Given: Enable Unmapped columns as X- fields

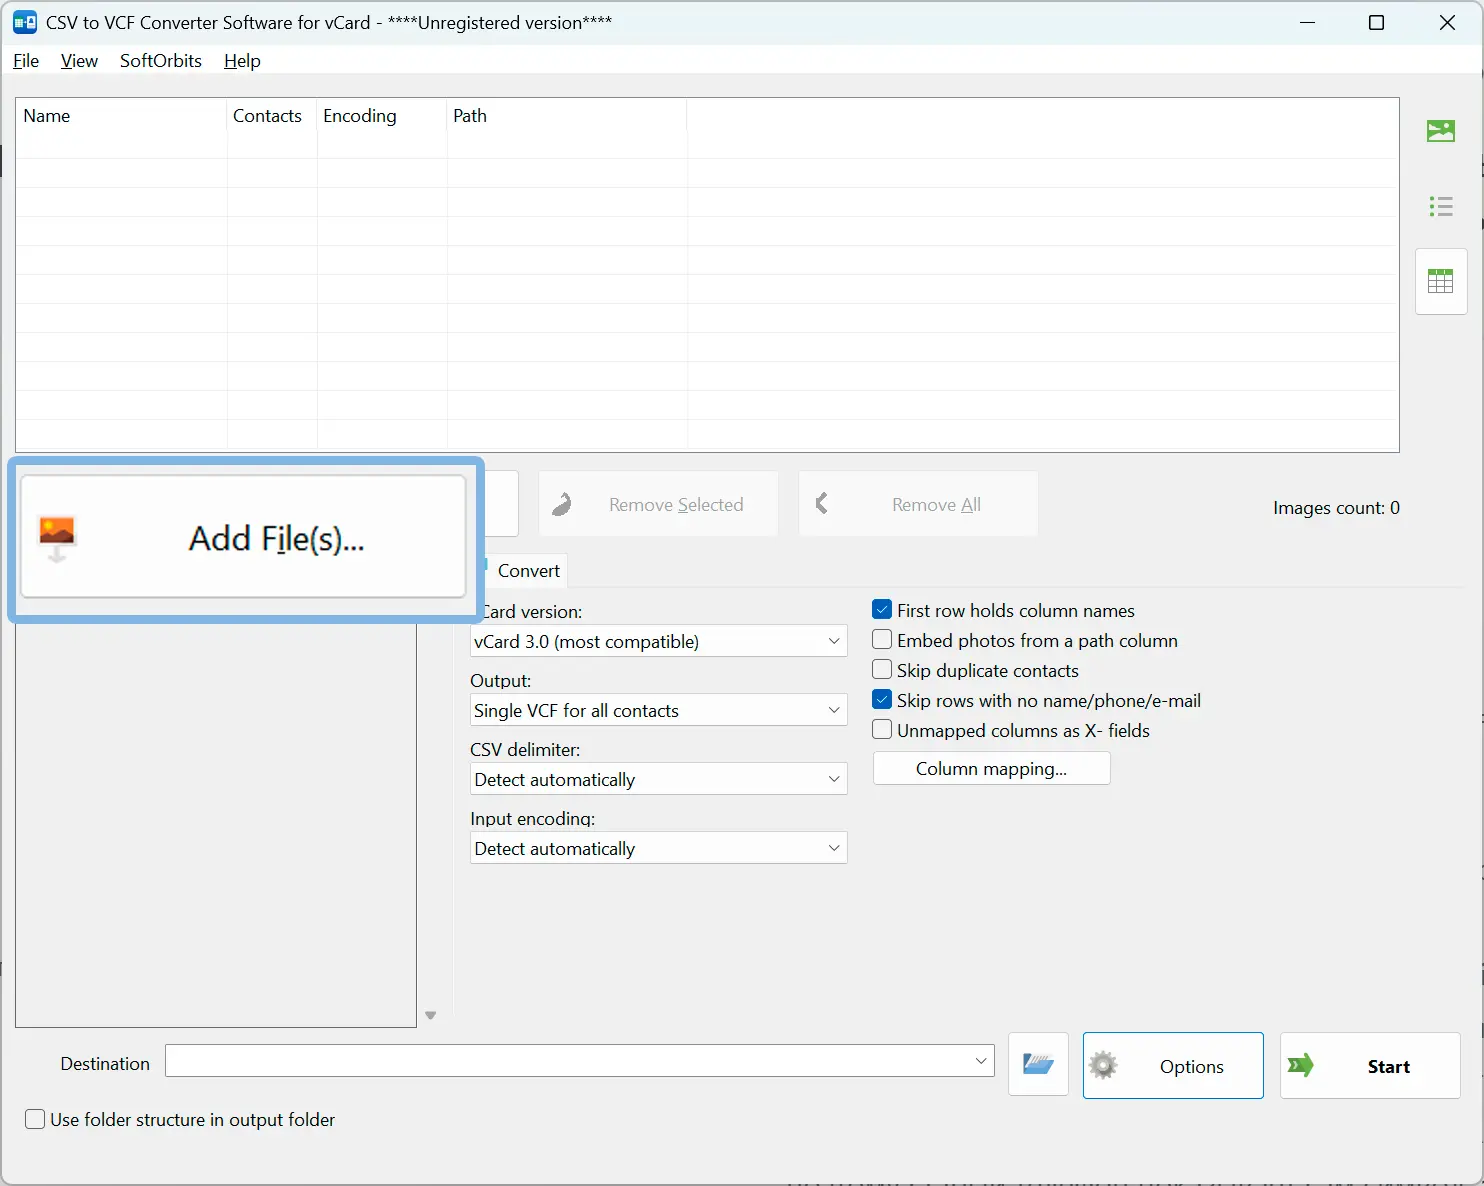Looking at the screenshot, I should point(882,730).
